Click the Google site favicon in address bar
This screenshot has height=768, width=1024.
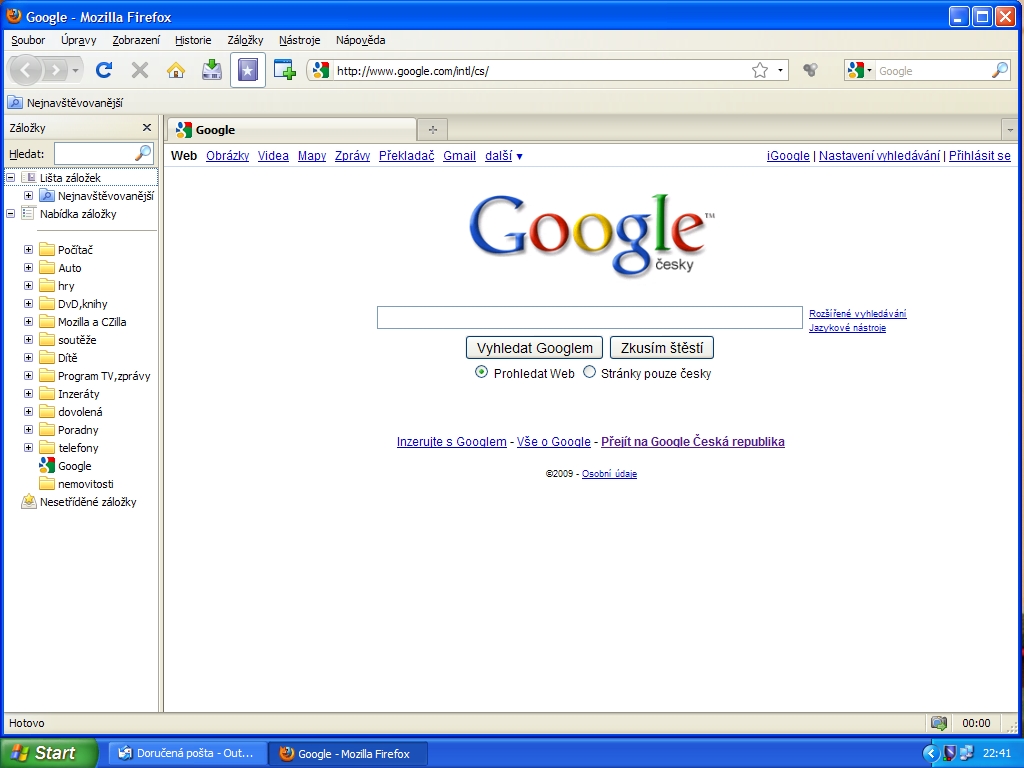(x=320, y=71)
